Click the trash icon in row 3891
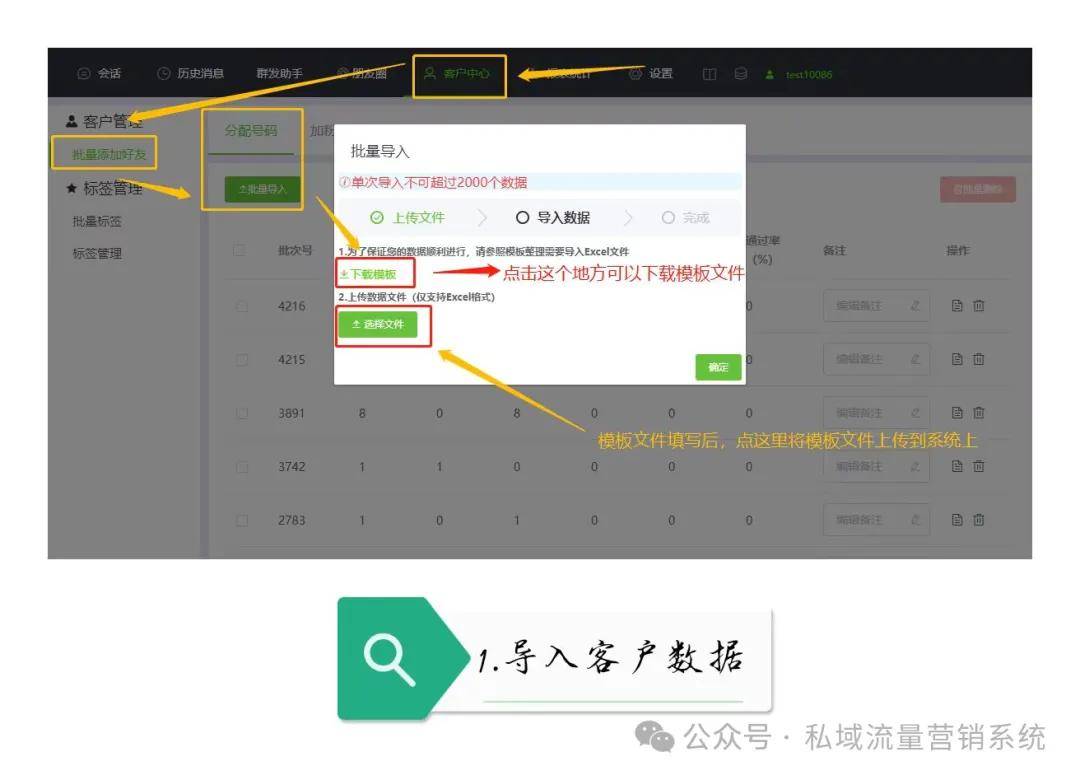This screenshot has width=1080, height=780. [979, 412]
